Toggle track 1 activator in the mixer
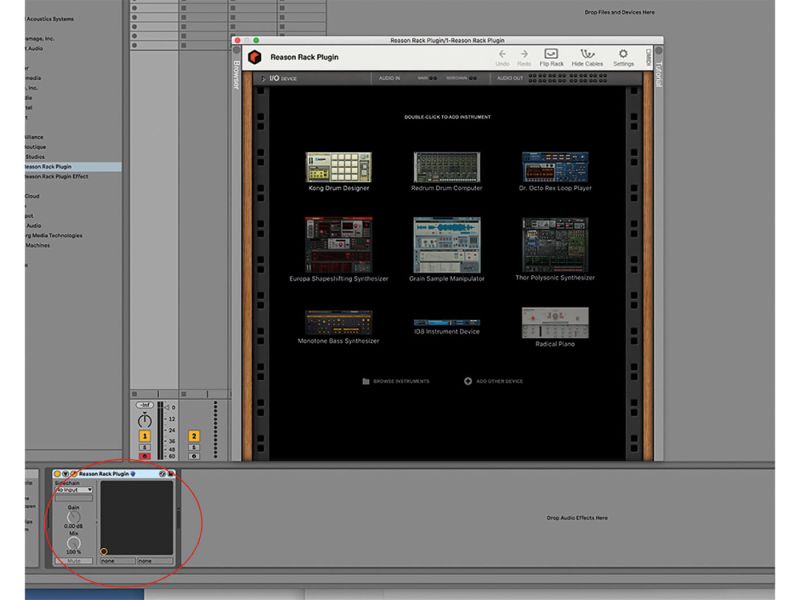This screenshot has width=800, height=600. pyautogui.click(x=145, y=435)
